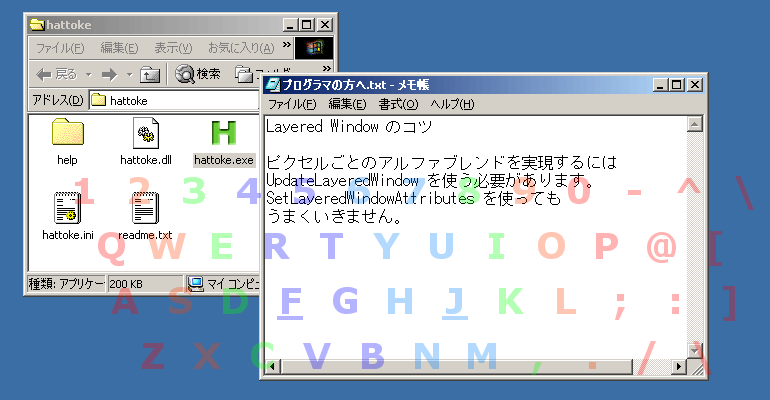Select the hattoke.ini settings file icon
The height and width of the screenshot is (400, 770).
click(67, 208)
